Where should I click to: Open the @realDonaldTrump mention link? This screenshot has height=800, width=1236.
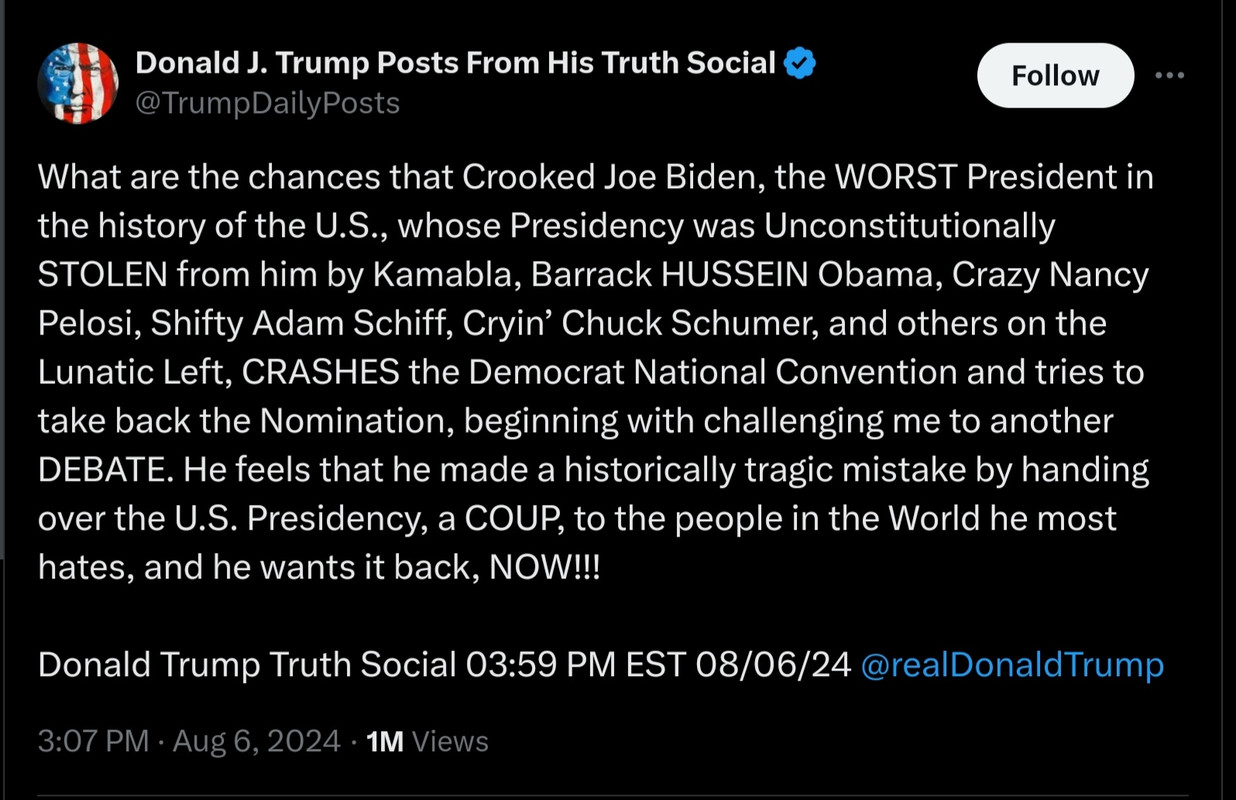tap(1012, 665)
